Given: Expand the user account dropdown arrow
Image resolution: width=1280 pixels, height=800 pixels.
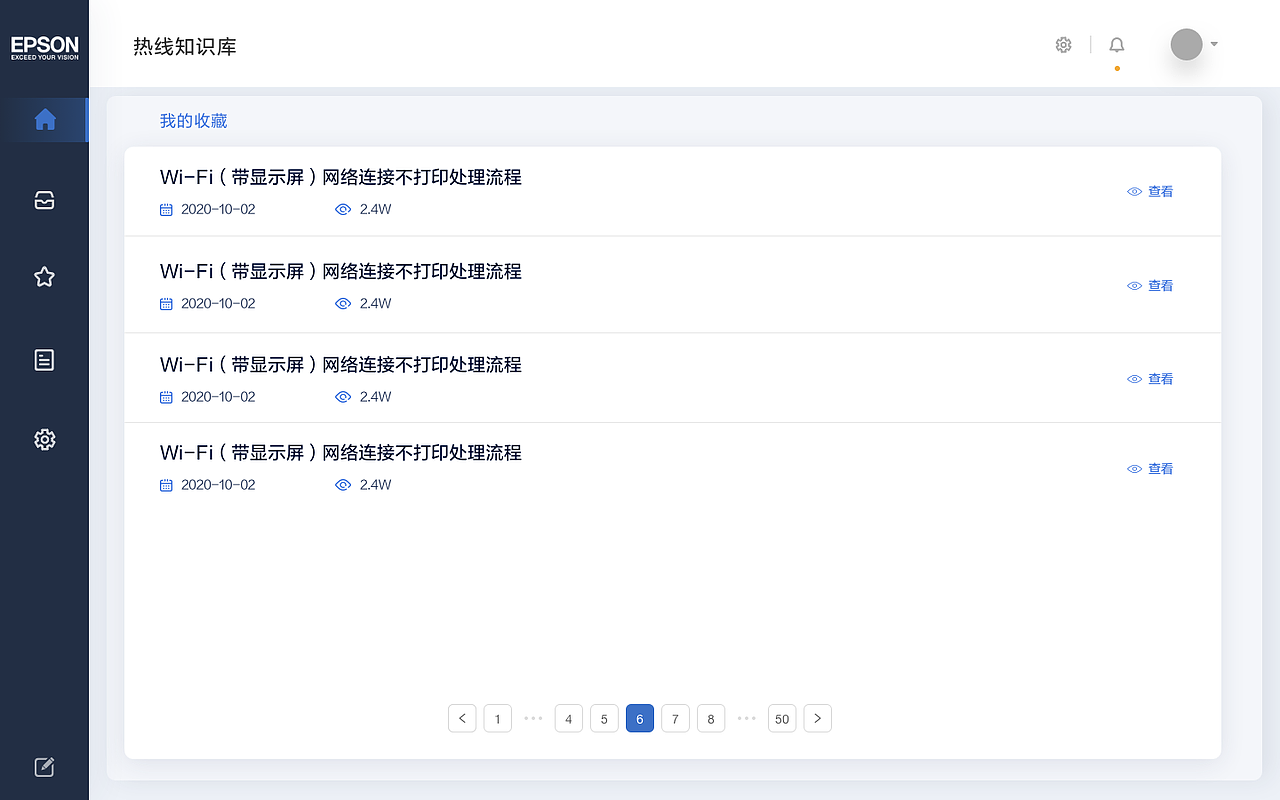Looking at the screenshot, I should (x=1214, y=44).
